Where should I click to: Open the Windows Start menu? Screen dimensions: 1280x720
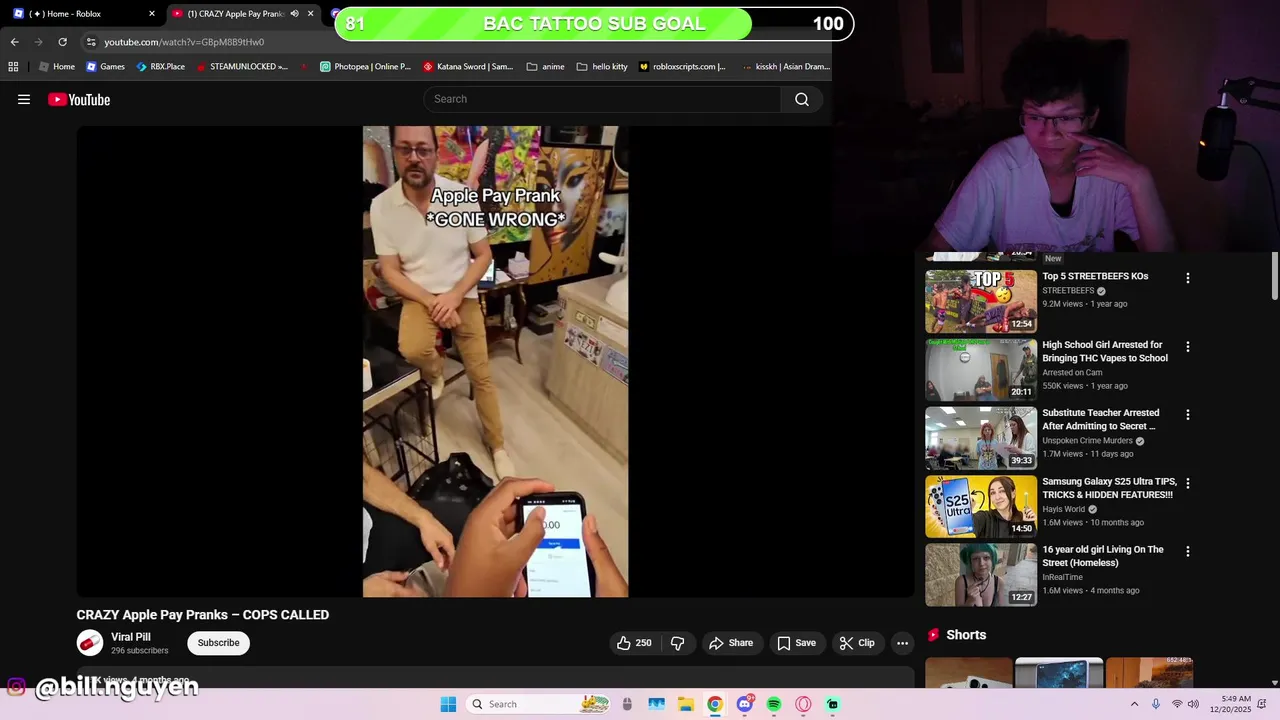[x=448, y=704]
